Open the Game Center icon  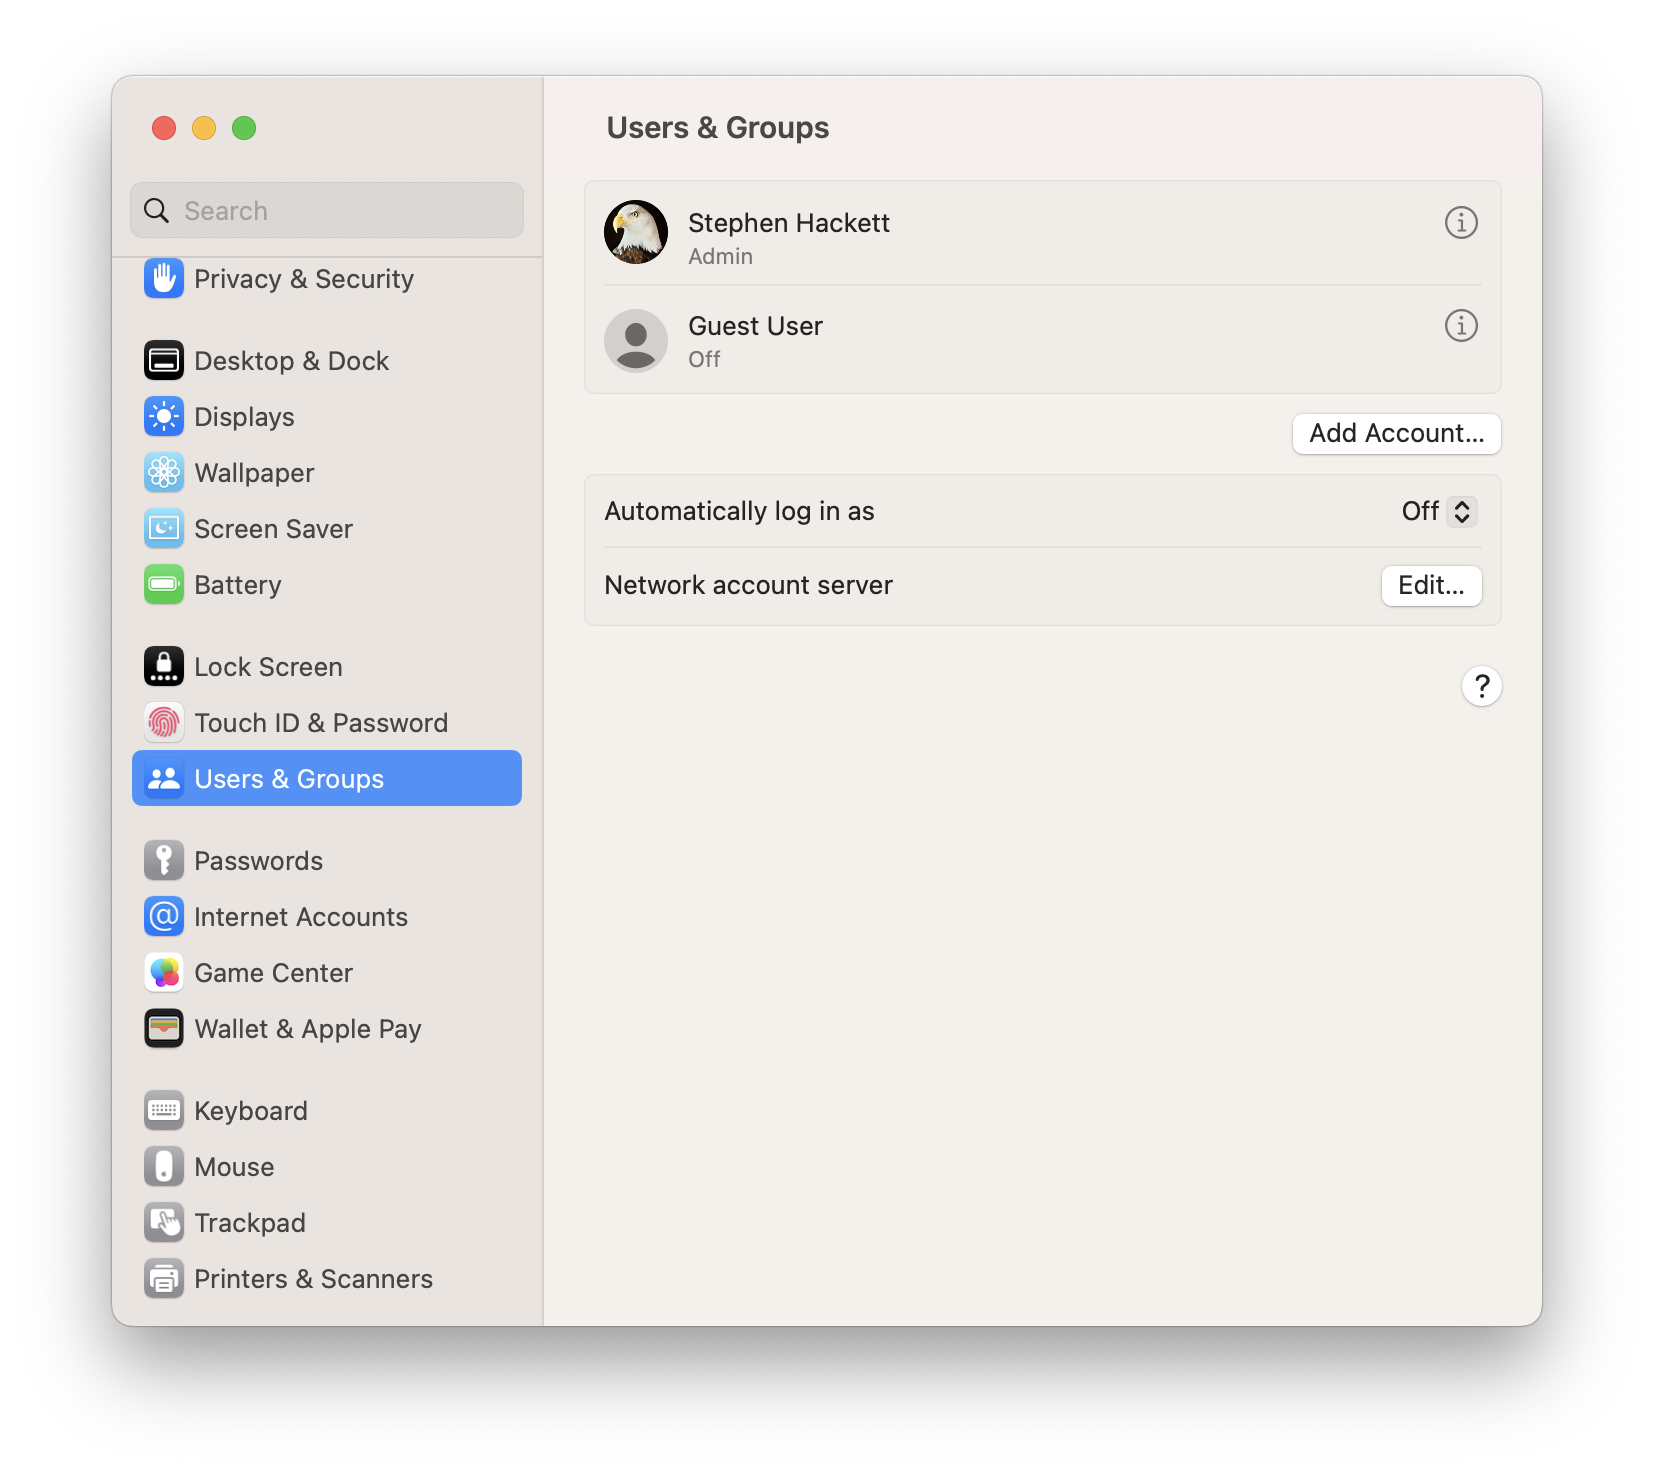[x=164, y=973]
